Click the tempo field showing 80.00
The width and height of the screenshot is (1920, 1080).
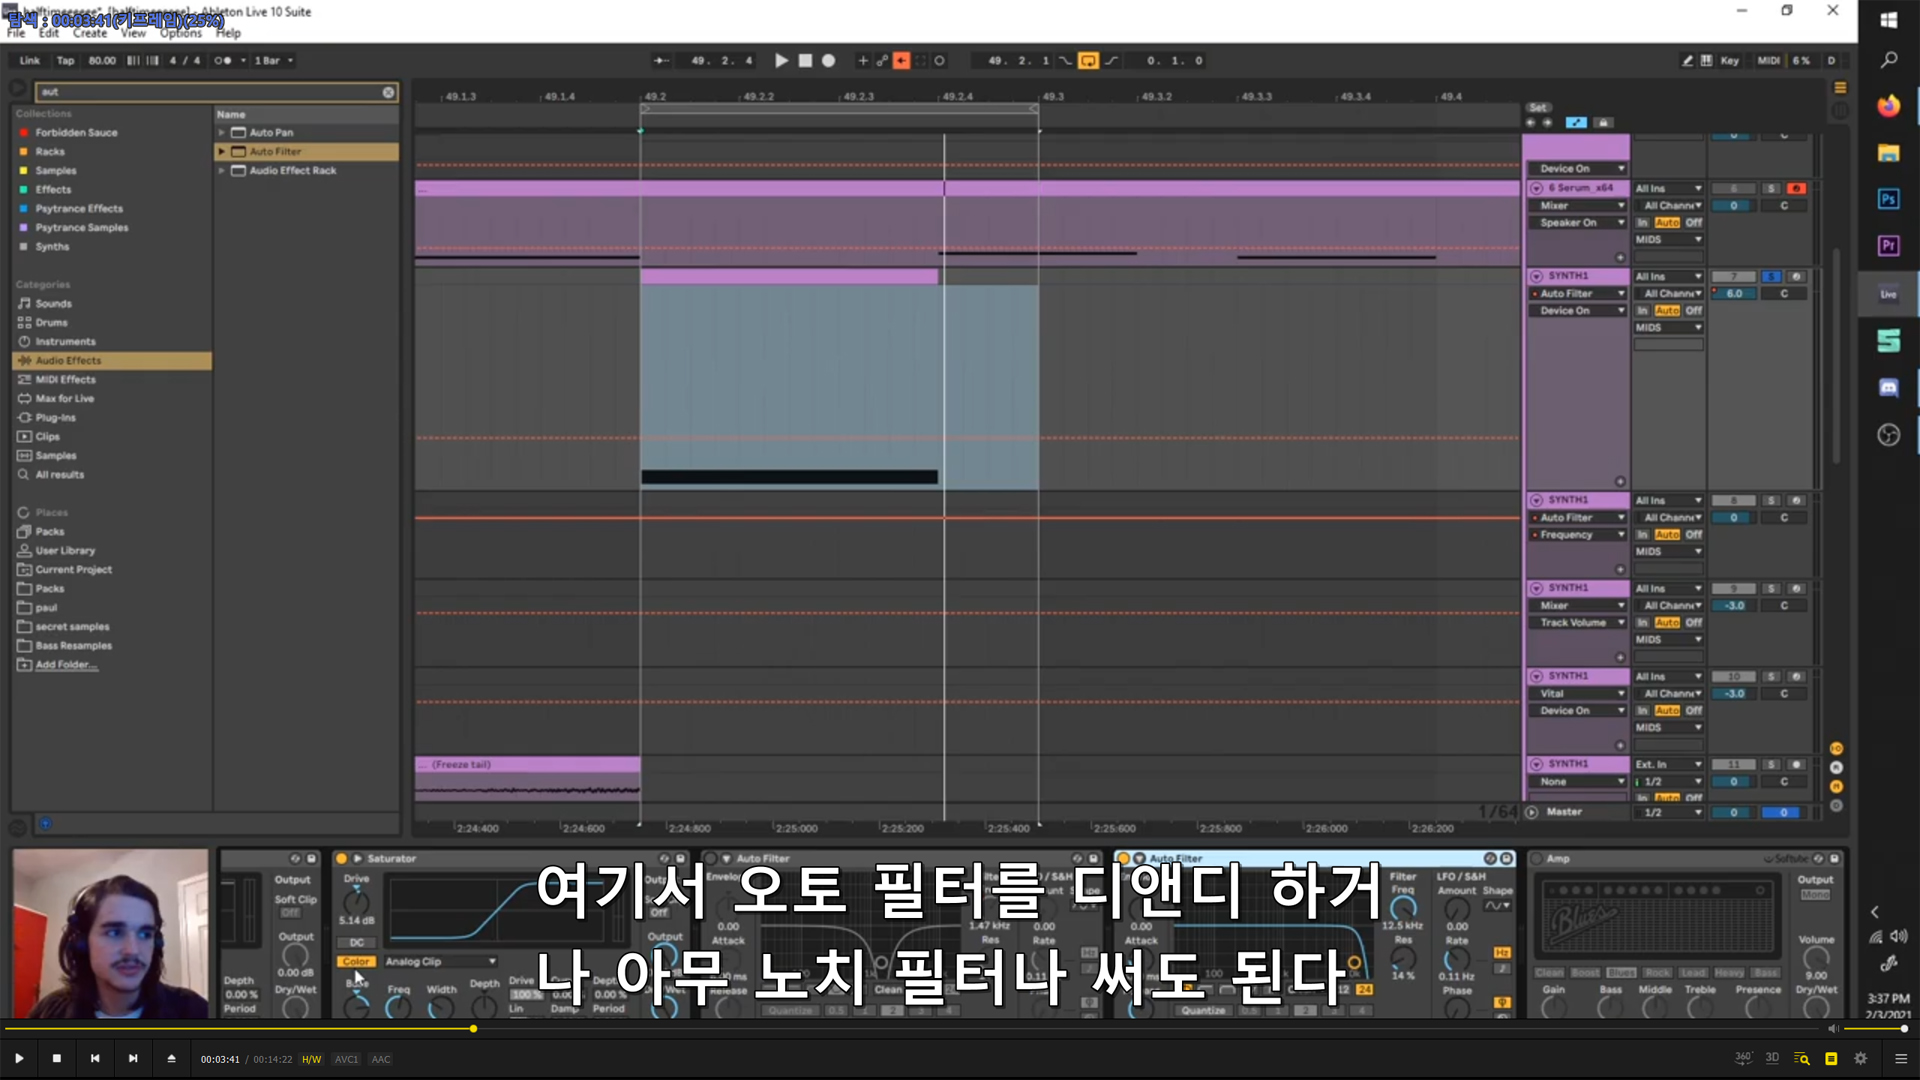102,61
